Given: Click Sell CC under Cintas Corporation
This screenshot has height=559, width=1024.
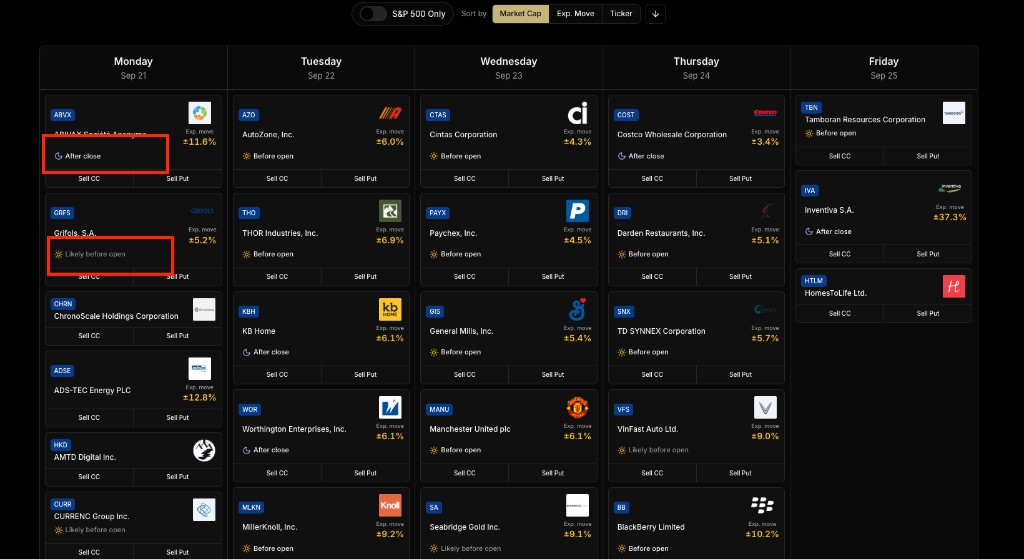Looking at the screenshot, I should [464, 178].
